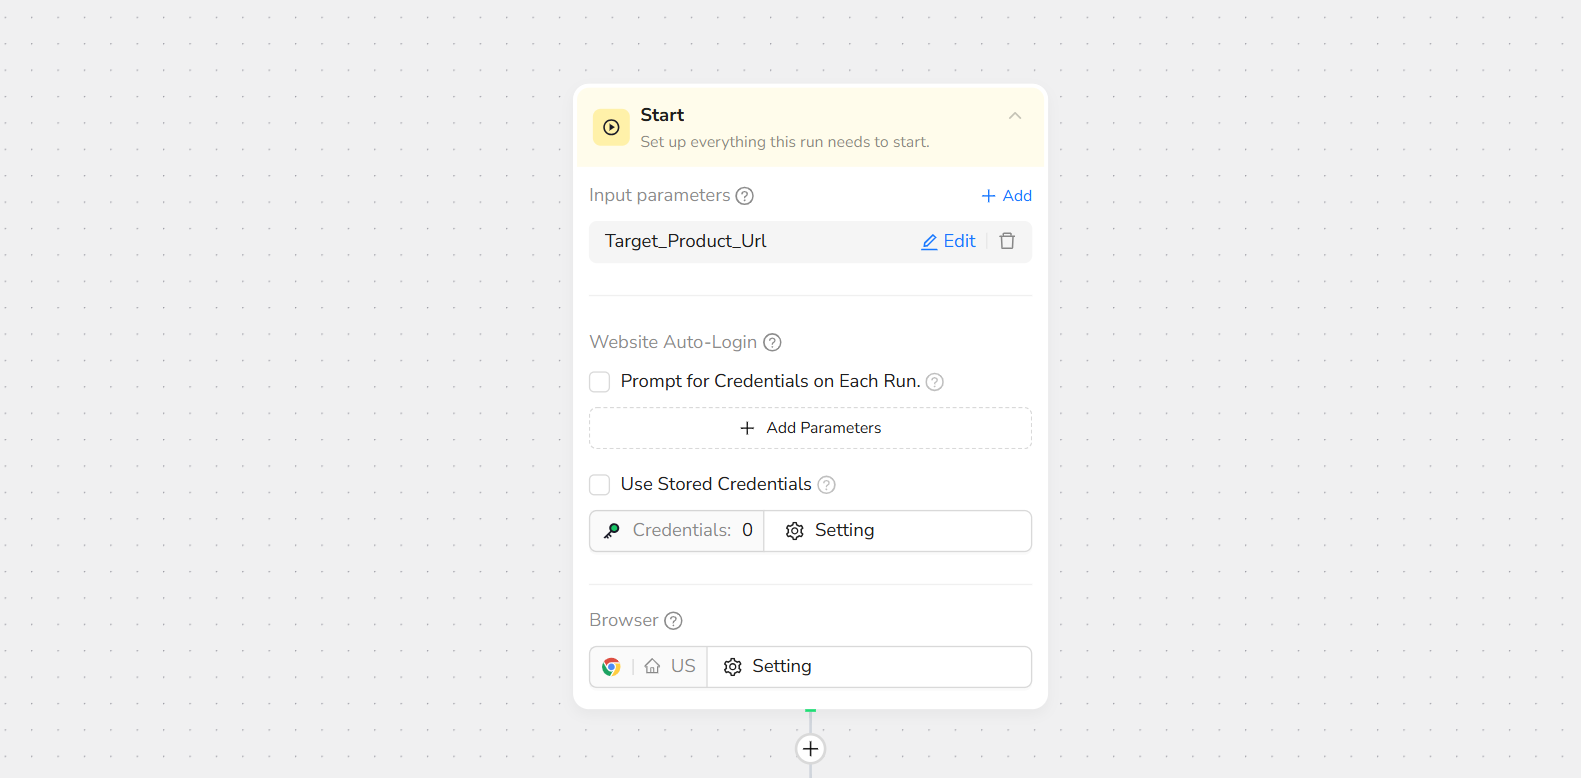Image resolution: width=1581 pixels, height=778 pixels.
Task: Click the Chrome browser icon
Action: coord(611,667)
